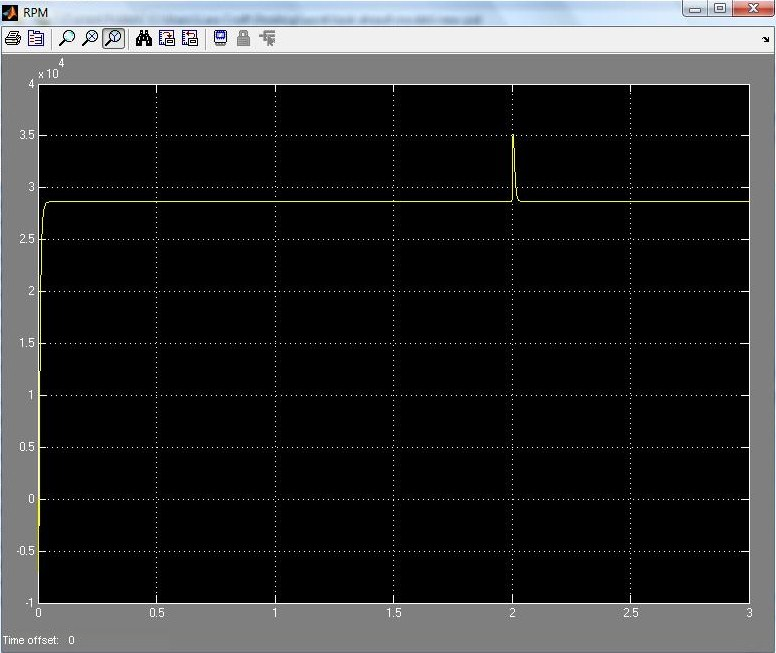Screen dimensions: 776x653
Task: Maximize the RPM scope window
Action: pos(719,9)
